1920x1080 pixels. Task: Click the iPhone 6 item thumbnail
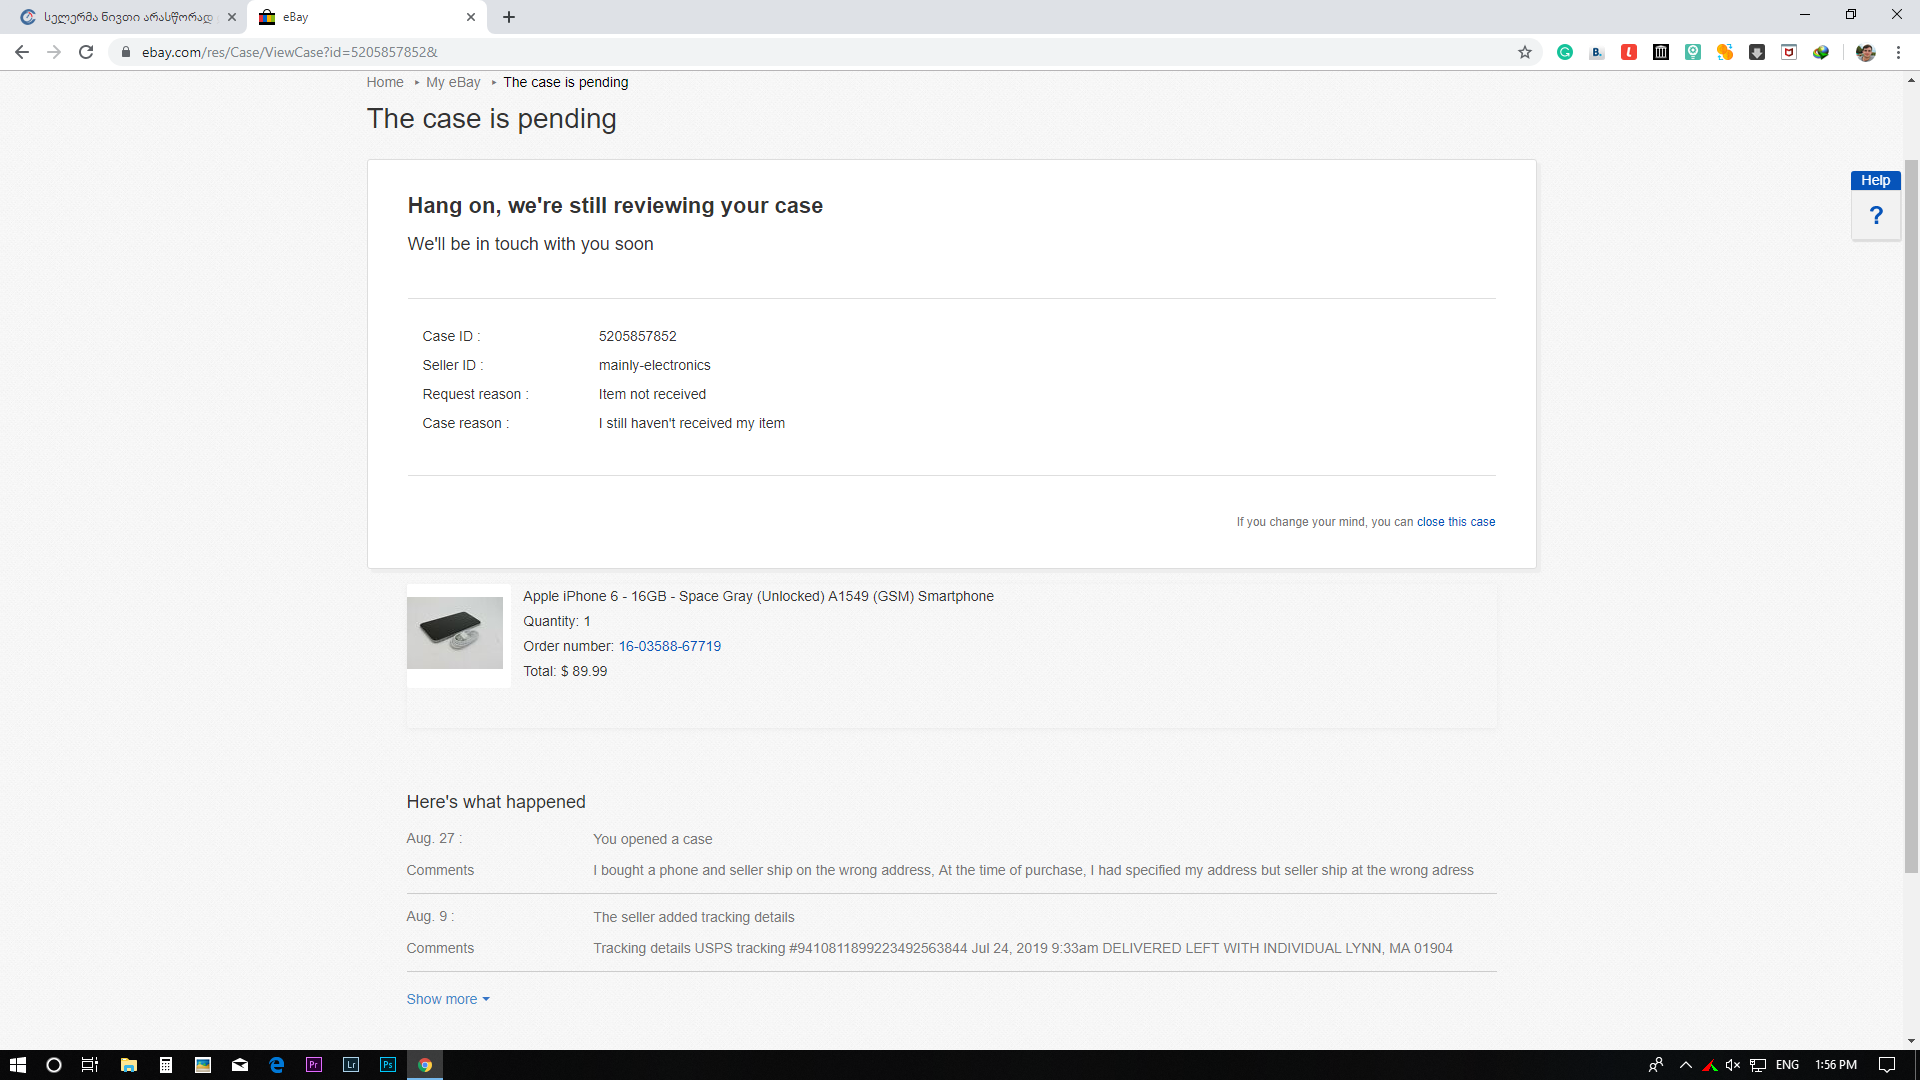pos(455,633)
